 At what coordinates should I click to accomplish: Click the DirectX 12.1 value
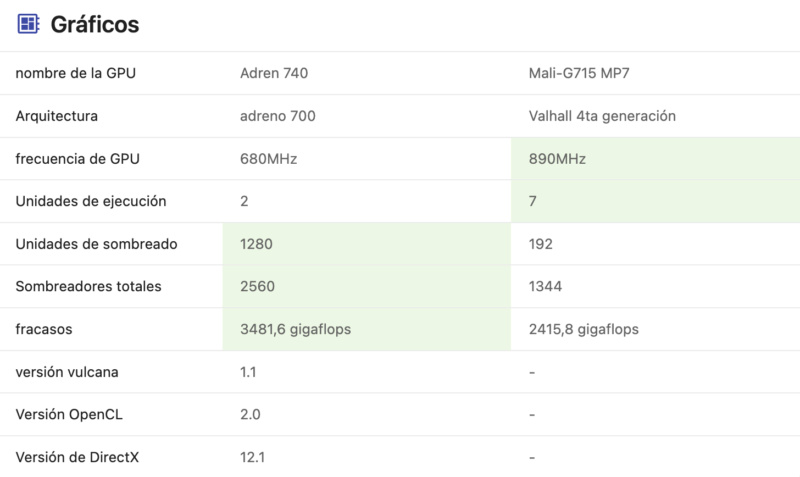(x=253, y=457)
